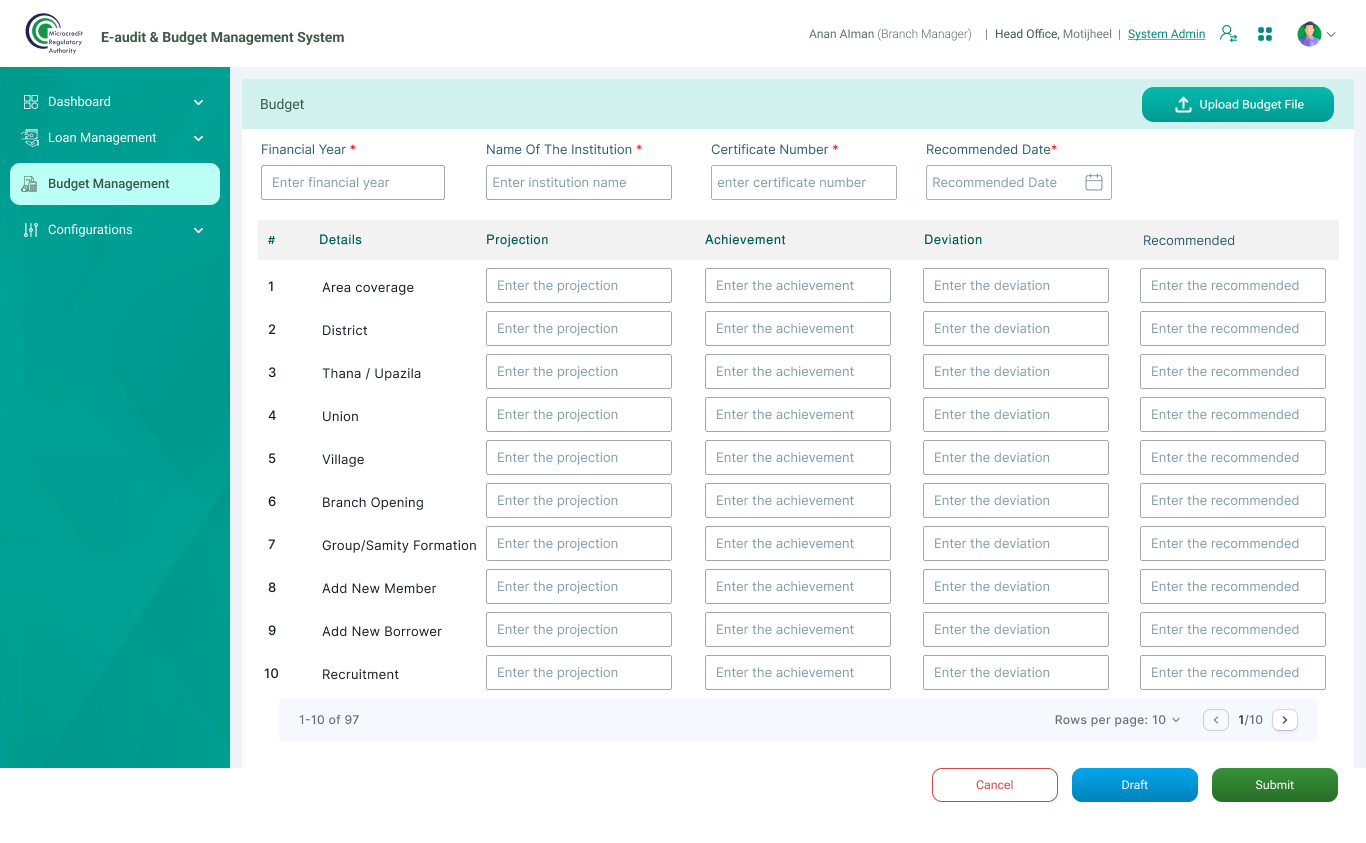Click the Budget Management sidebar icon
This screenshot has height=843, width=1366.
pyautogui.click(x=30, y=184)
